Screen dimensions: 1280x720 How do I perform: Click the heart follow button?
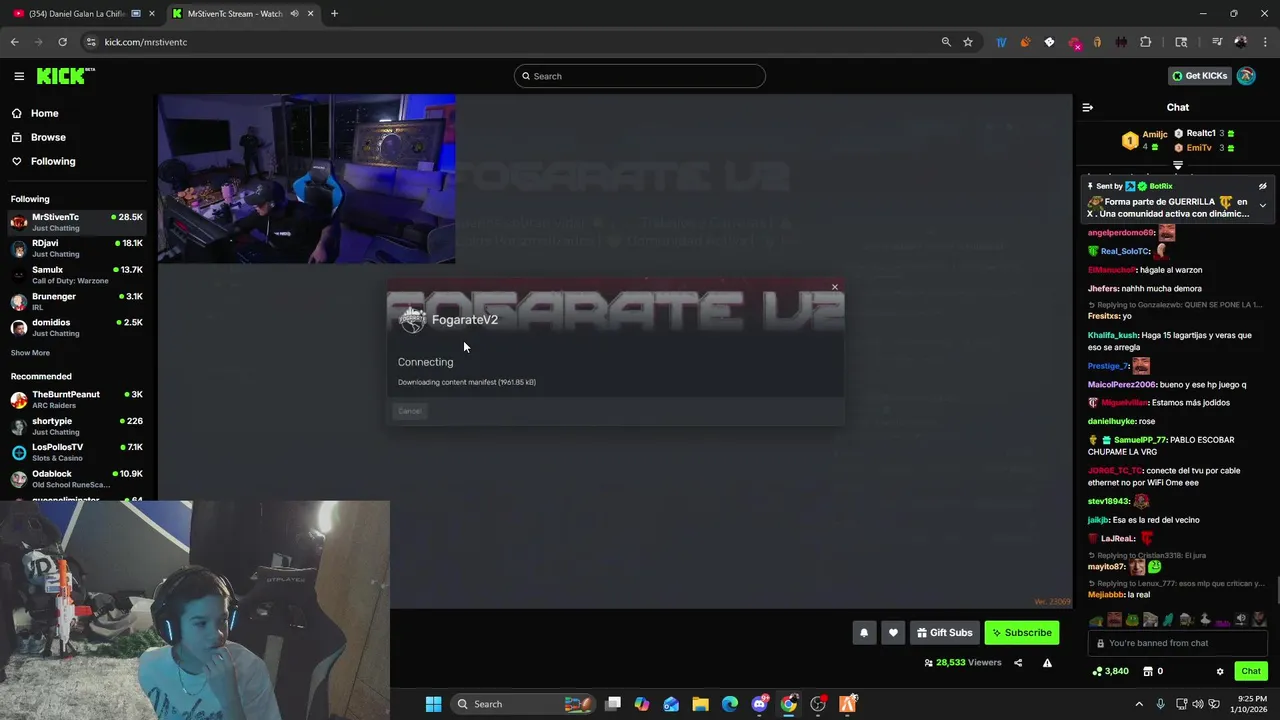click(893, 632)
